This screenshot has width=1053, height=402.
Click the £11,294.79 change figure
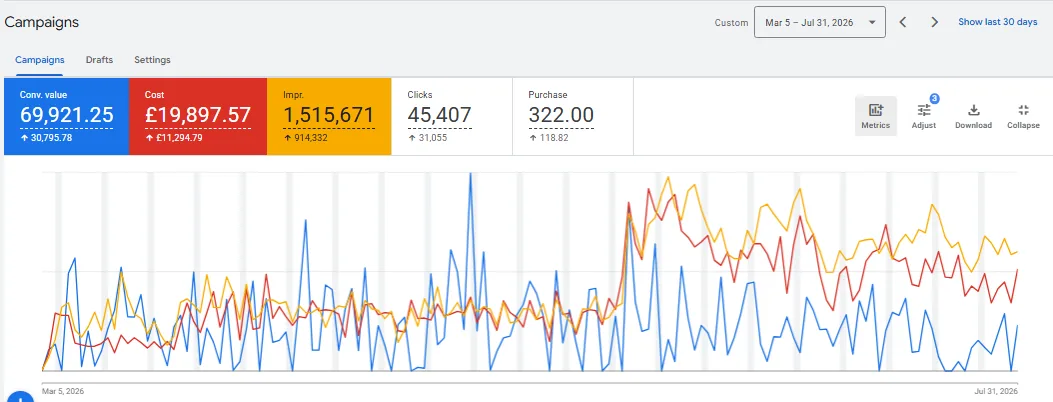coord(178,138)
